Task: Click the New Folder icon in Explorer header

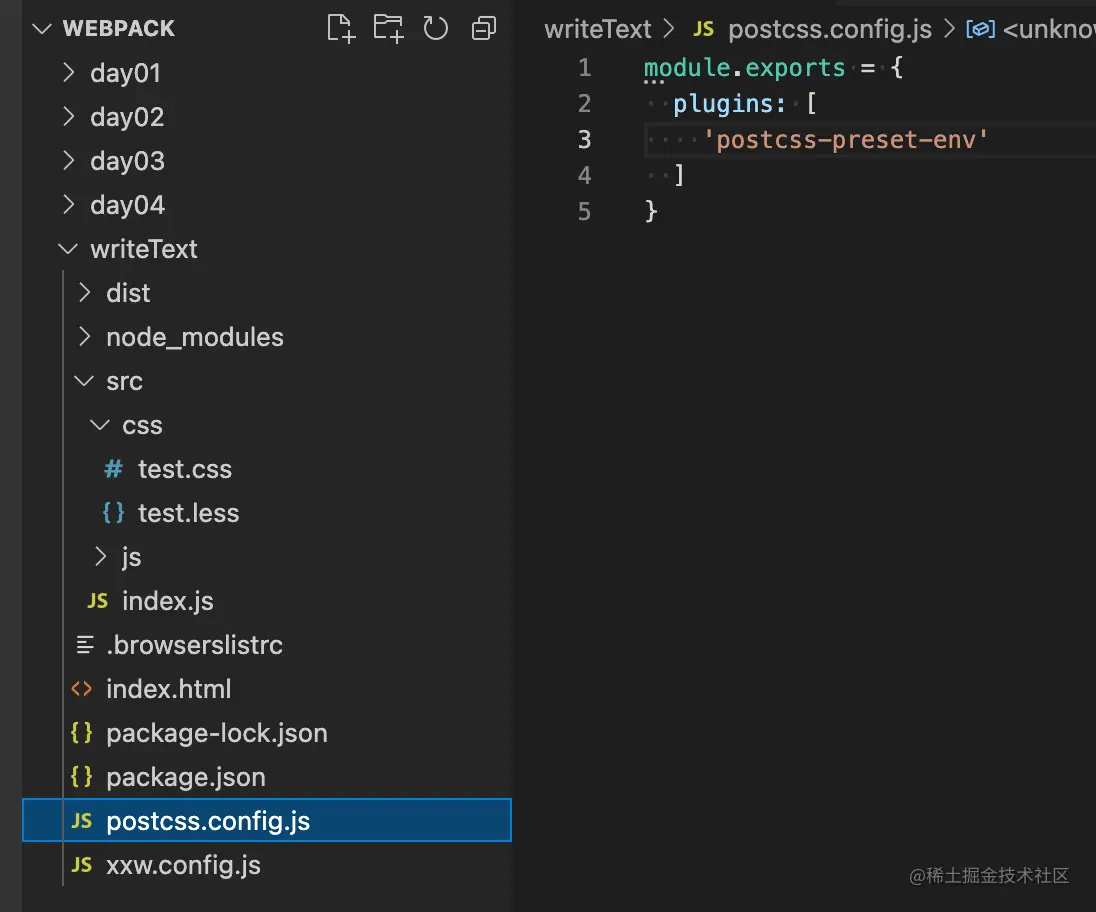Action: pos(388,28)
